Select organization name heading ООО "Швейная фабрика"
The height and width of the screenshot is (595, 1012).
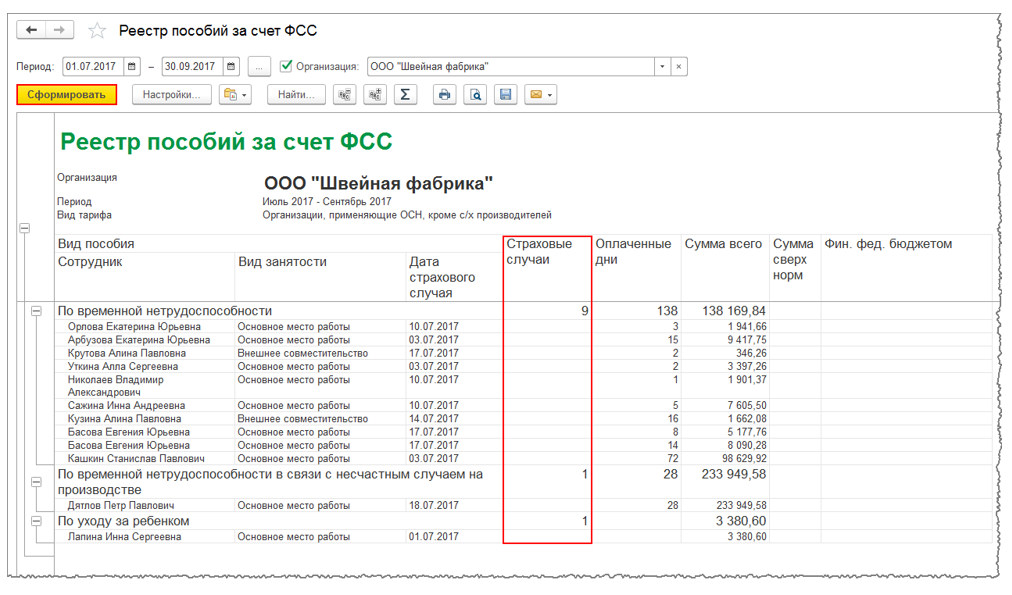pos(378,183)
